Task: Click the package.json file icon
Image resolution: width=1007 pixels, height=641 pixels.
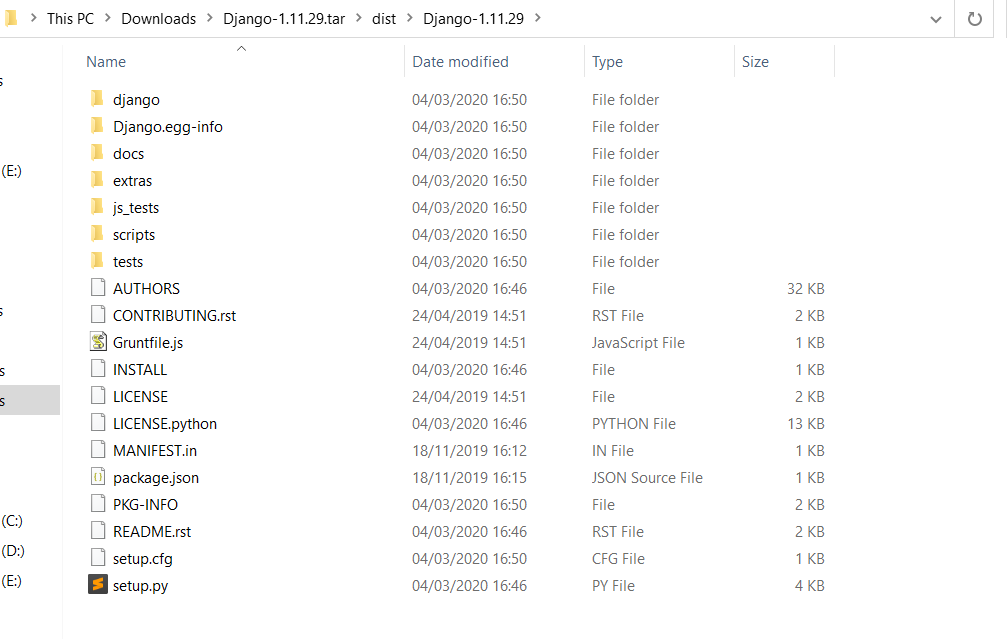Action: click(x=98, y=477)
